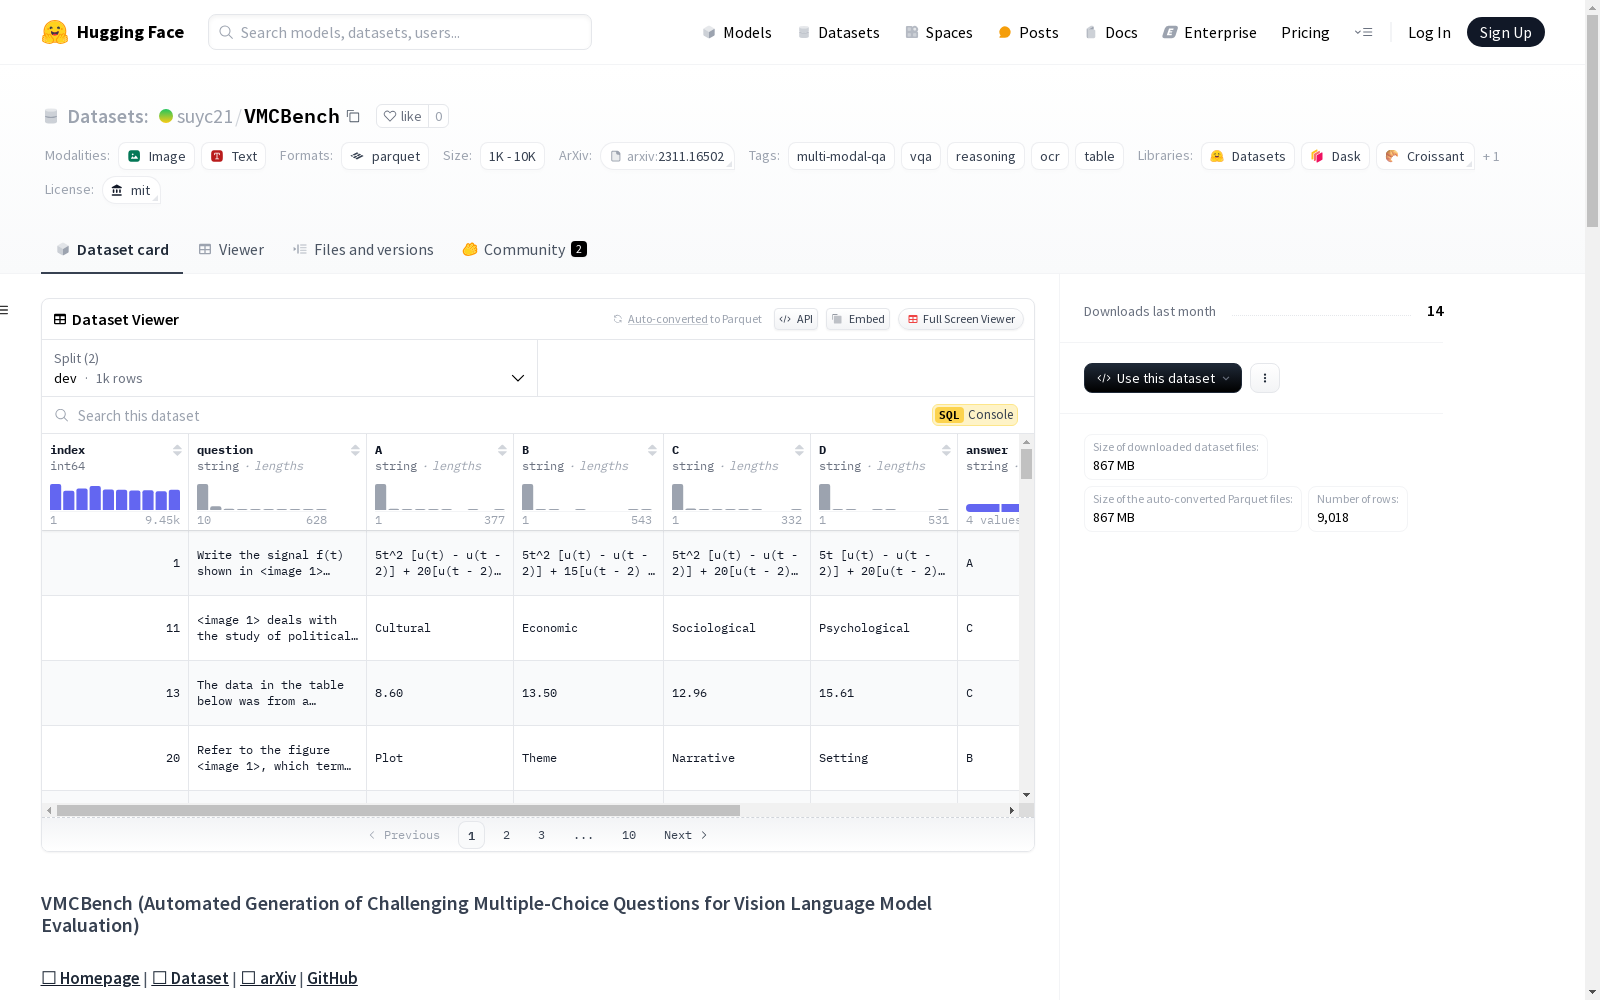The width and height of the screenshot is (1600, 1000).
Task: Select the parquet format tag
Action: 385,156
